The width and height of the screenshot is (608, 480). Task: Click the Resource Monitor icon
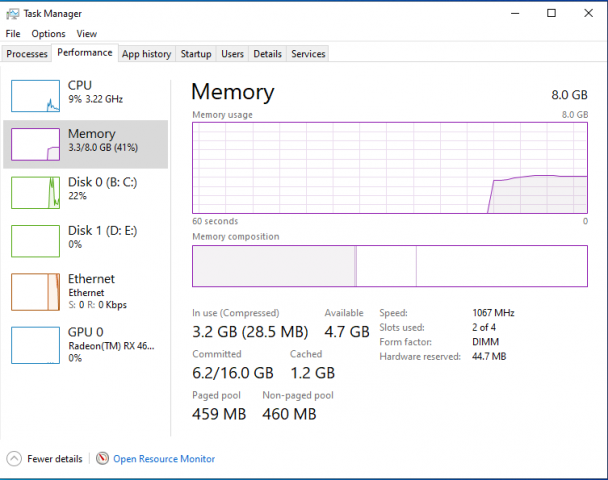[102, 459]
